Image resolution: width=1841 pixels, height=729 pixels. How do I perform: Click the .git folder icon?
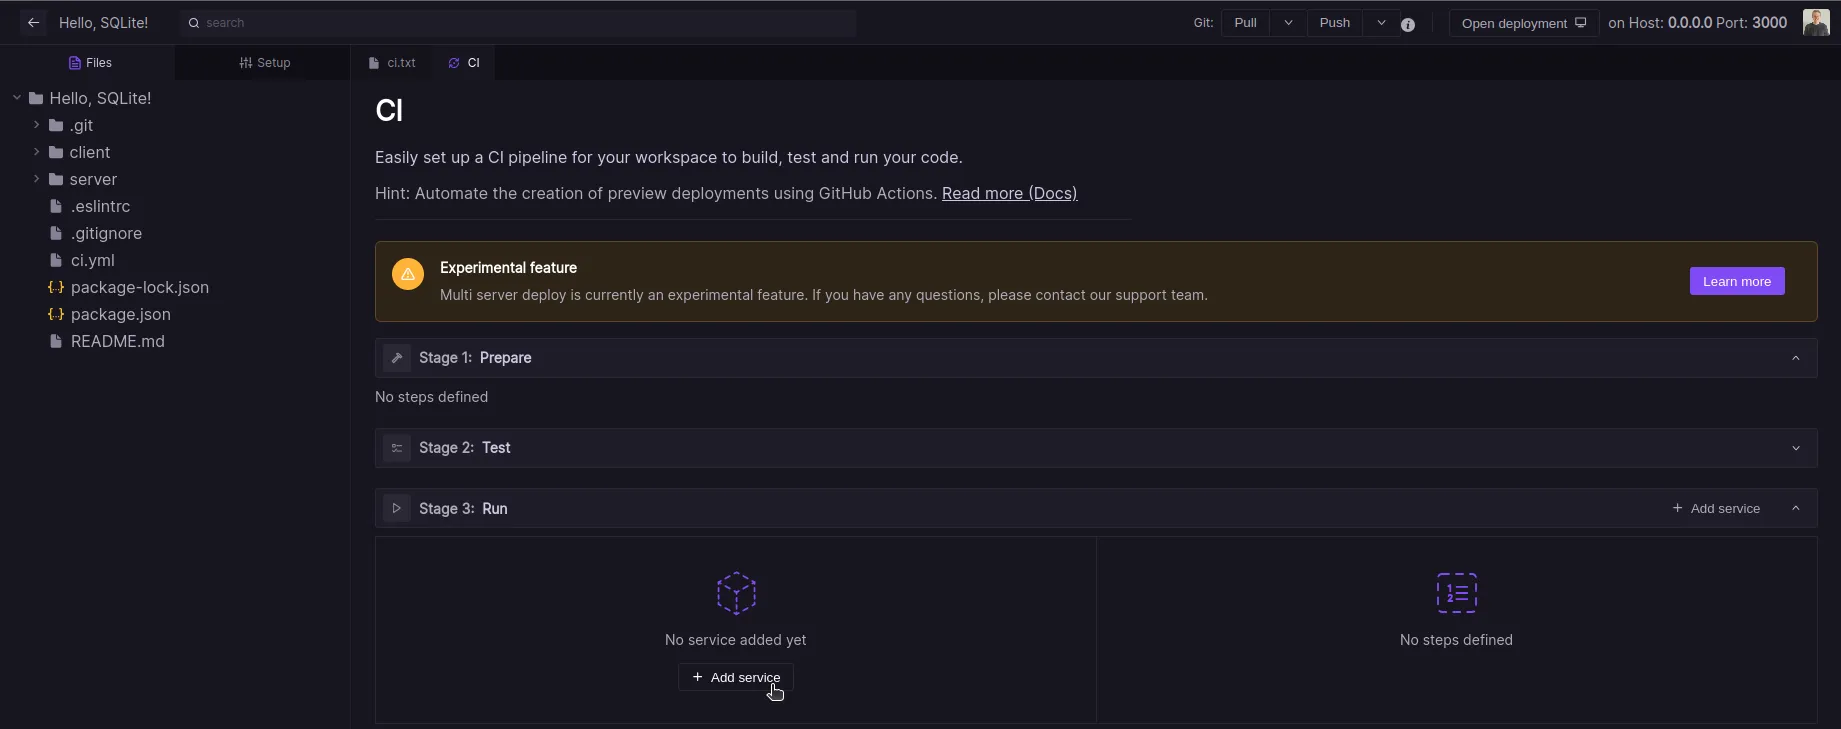point(57,125)
